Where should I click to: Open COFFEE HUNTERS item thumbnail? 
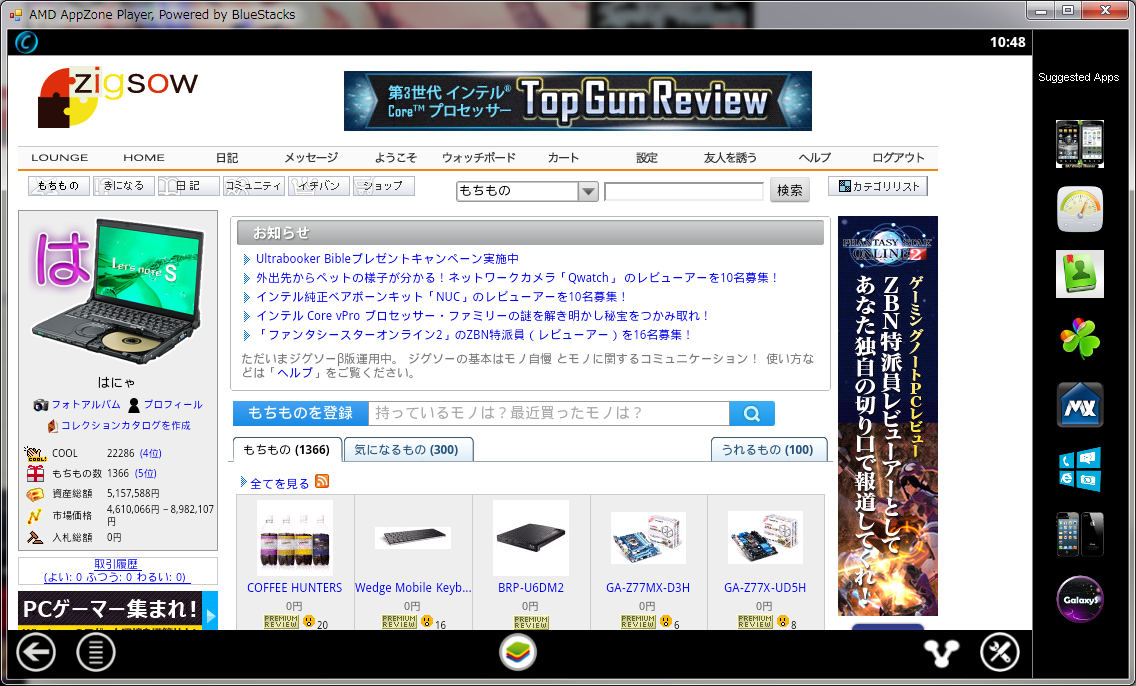[x=294, y=538]
